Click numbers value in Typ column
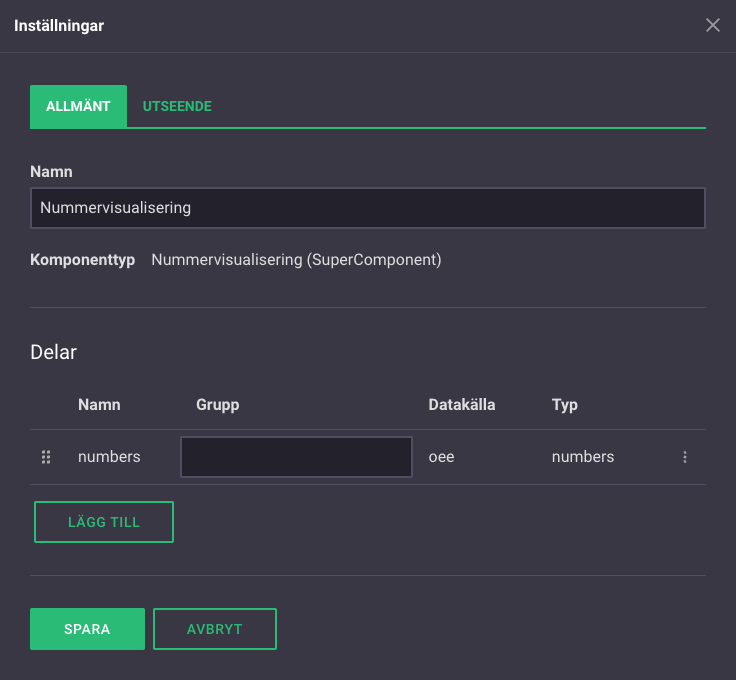Viewport: 736px width, 680px height. coord(583,457)
